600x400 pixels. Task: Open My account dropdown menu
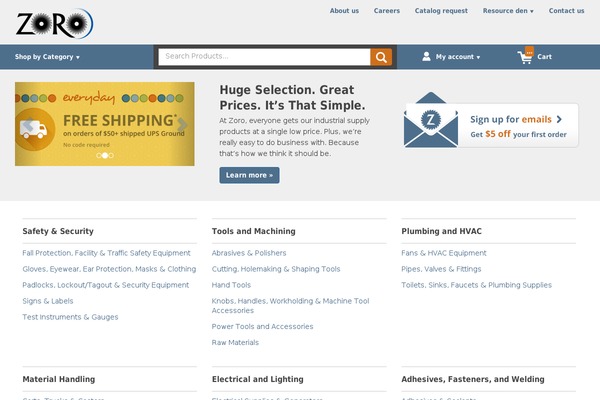(x=458, y=57)
